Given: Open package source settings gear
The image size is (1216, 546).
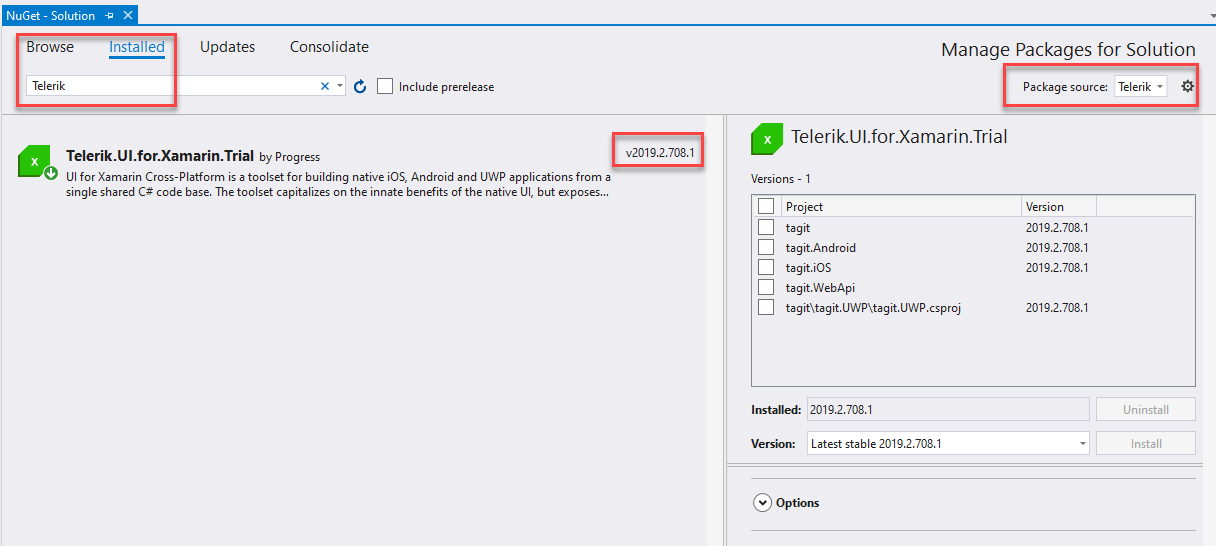Looking at the screenshot, I should click(1187, 87).
